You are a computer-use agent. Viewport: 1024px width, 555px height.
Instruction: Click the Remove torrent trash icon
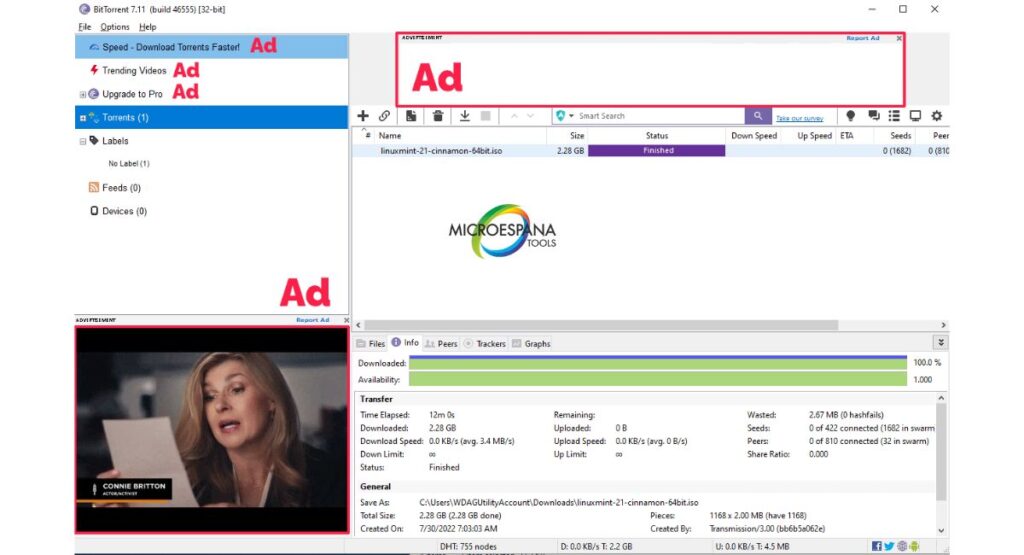[x=438, y=116]
